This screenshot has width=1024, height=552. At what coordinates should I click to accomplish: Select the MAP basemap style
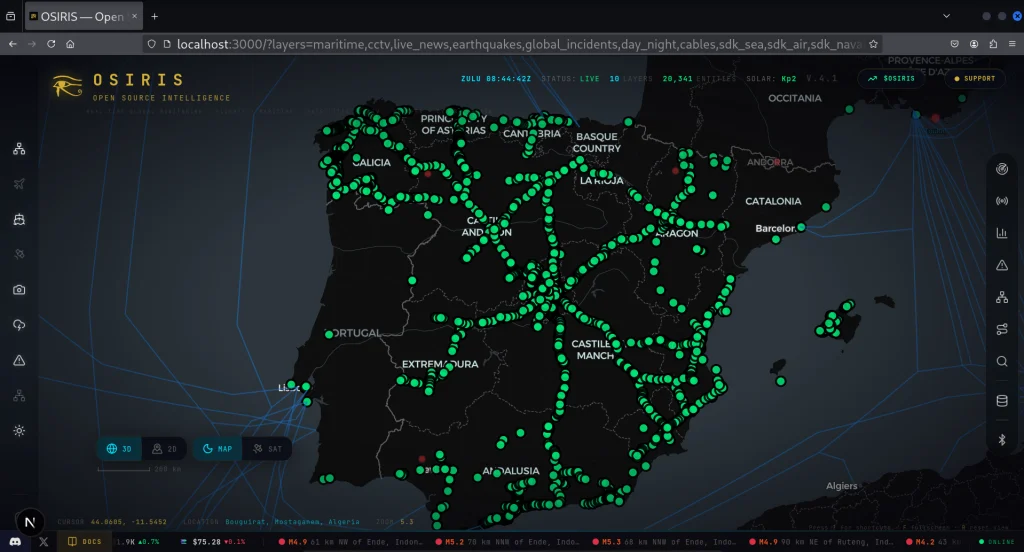tap(217, 449)
